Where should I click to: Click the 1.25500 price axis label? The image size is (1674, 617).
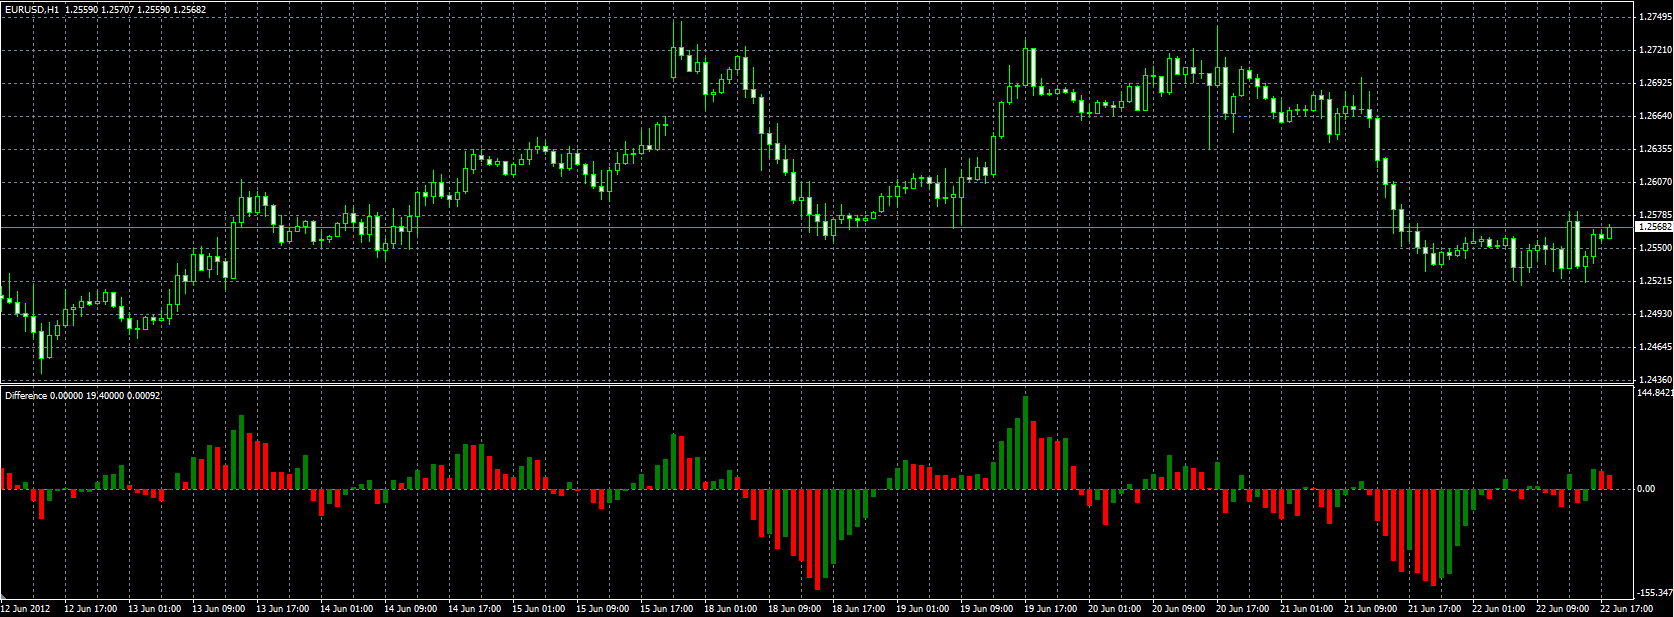pyautogui.click(x=1656, y=248)
